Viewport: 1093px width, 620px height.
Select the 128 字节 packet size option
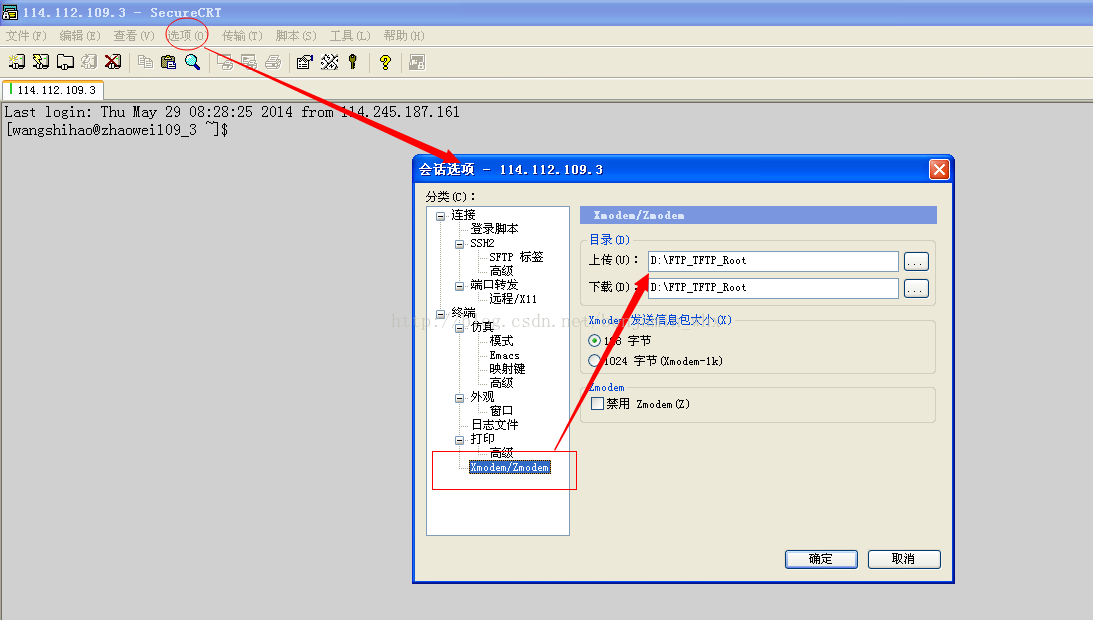pos(595,340)
